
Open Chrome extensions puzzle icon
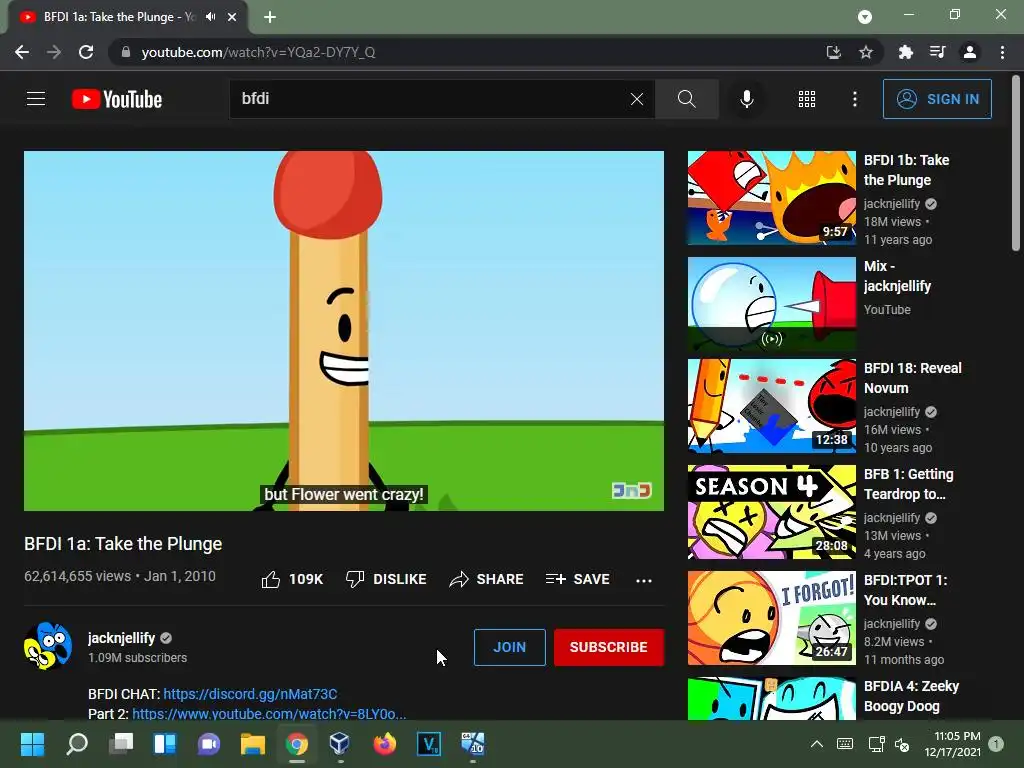[905, 52]
